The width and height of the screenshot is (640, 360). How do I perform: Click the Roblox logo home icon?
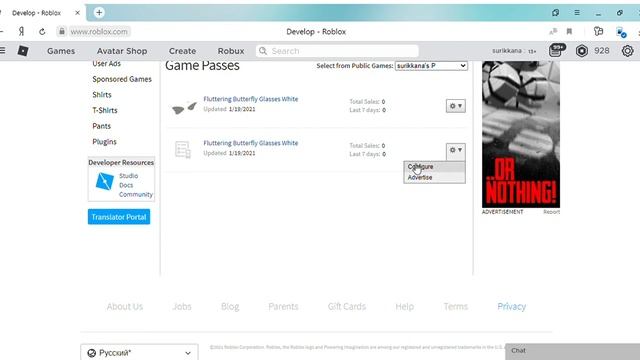[x=23, y=51]
